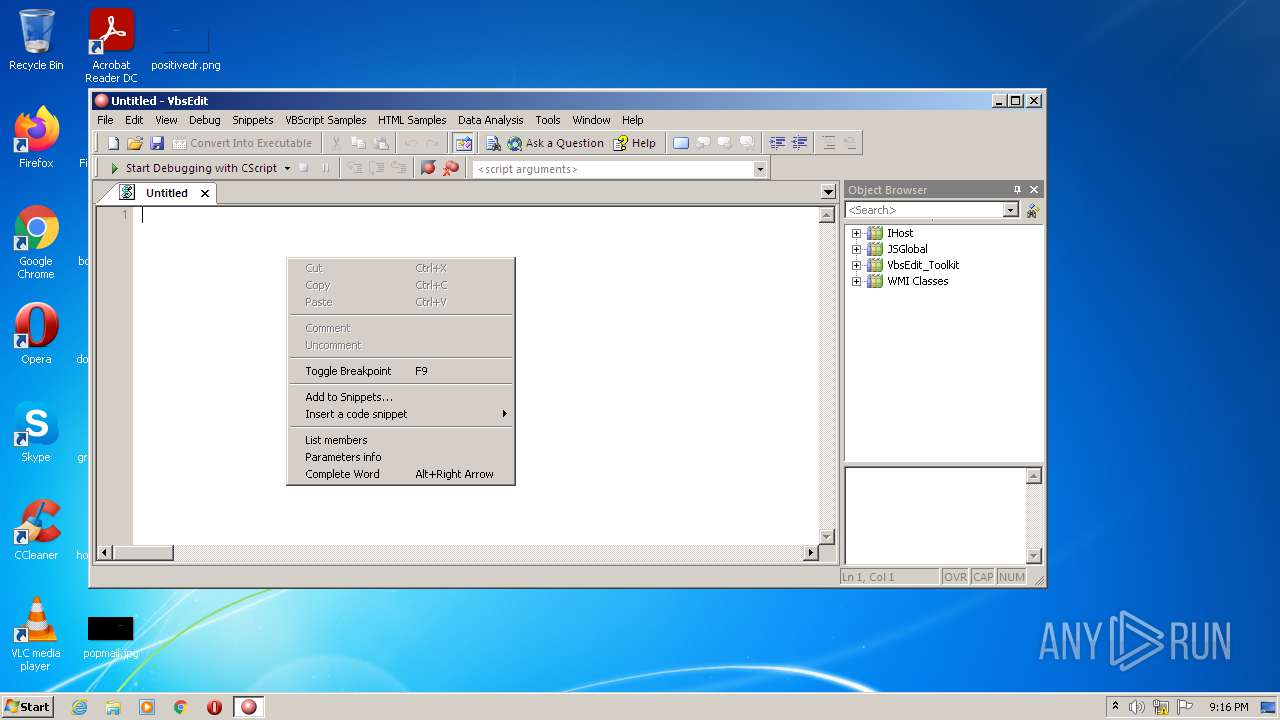The width and height of the screenshot is (1280, 720).
Task: Select Parameters info in context menu
Action: (400, 457)
